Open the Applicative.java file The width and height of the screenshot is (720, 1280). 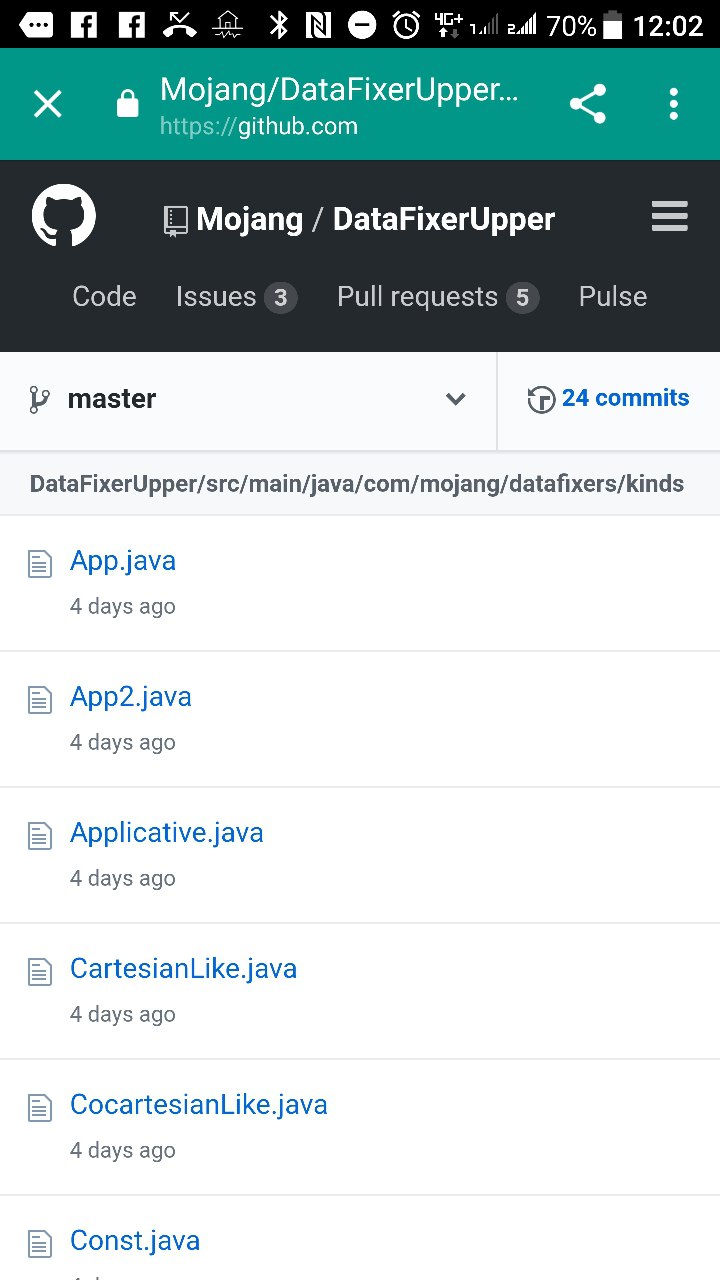tap(167, 833)
